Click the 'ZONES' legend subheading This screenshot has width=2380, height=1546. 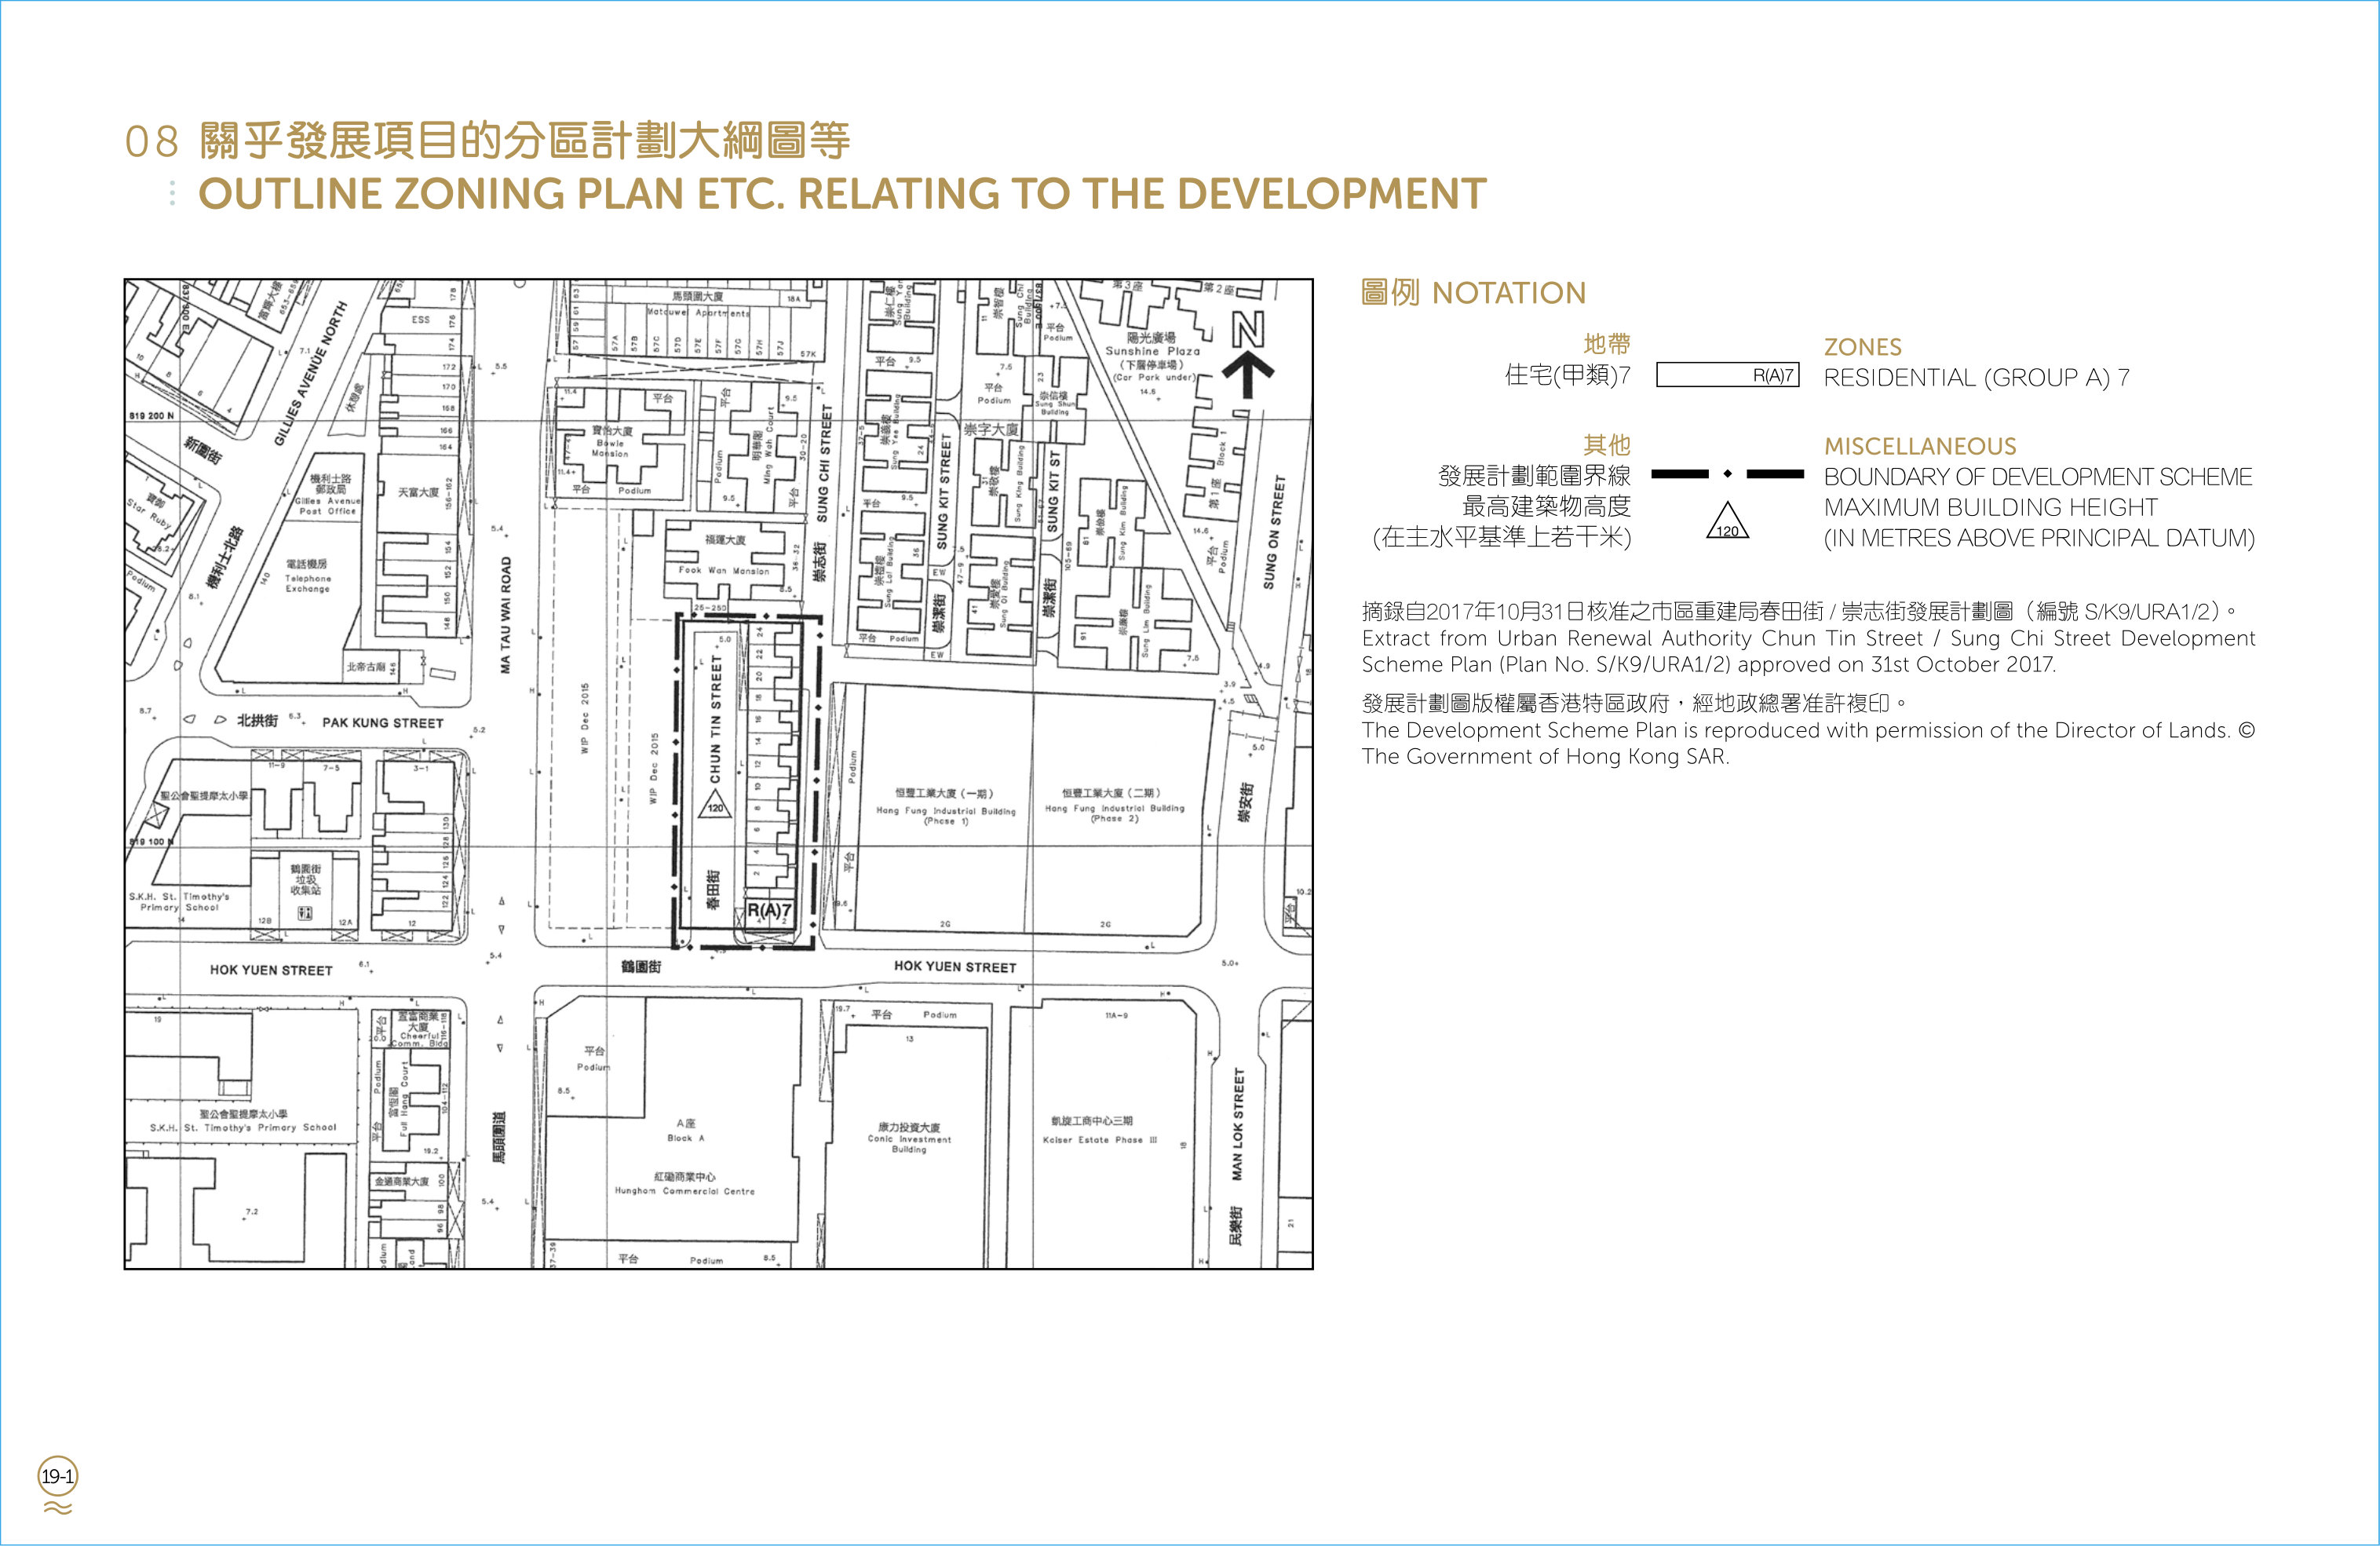[1862, 347]
